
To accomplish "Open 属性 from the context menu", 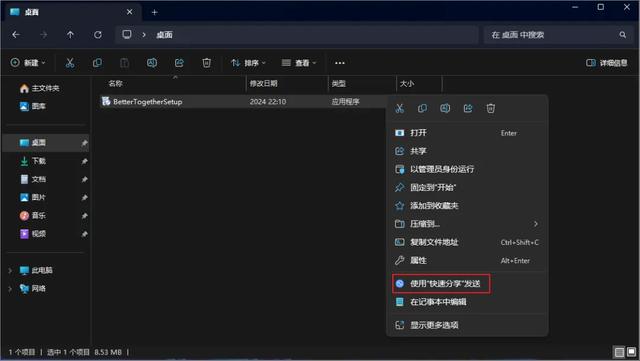I will point(467,260).
